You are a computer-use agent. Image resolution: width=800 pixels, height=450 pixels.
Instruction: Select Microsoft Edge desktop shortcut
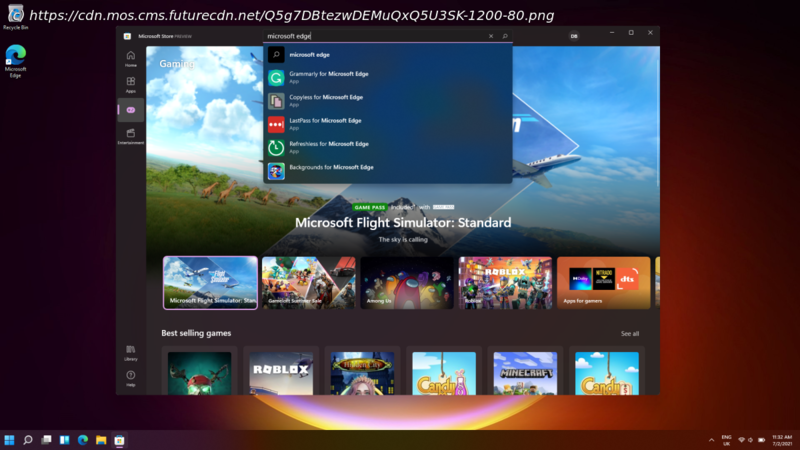pos(15,61)
